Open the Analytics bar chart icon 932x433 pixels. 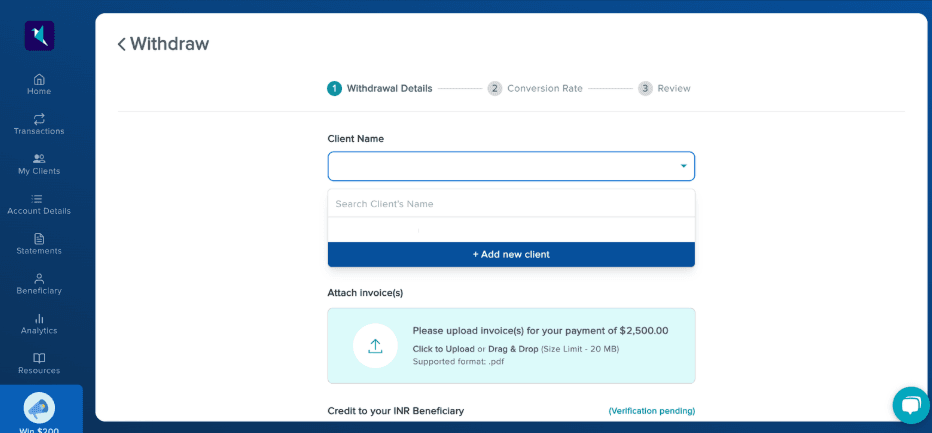coord(39,319)
